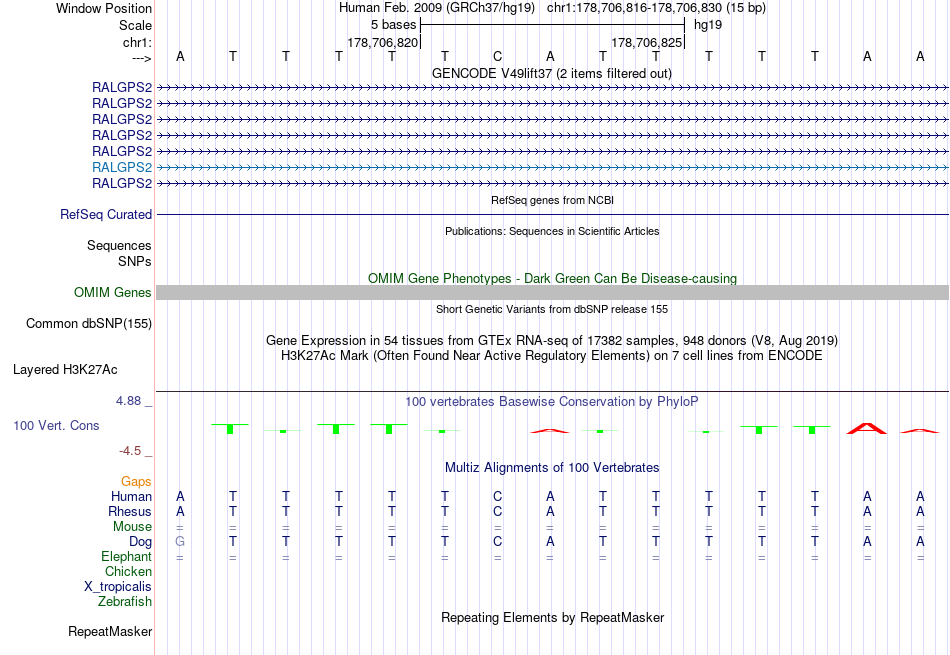Click the 178,706,820 position marker

pyautogui.click(x=382, y=42)
